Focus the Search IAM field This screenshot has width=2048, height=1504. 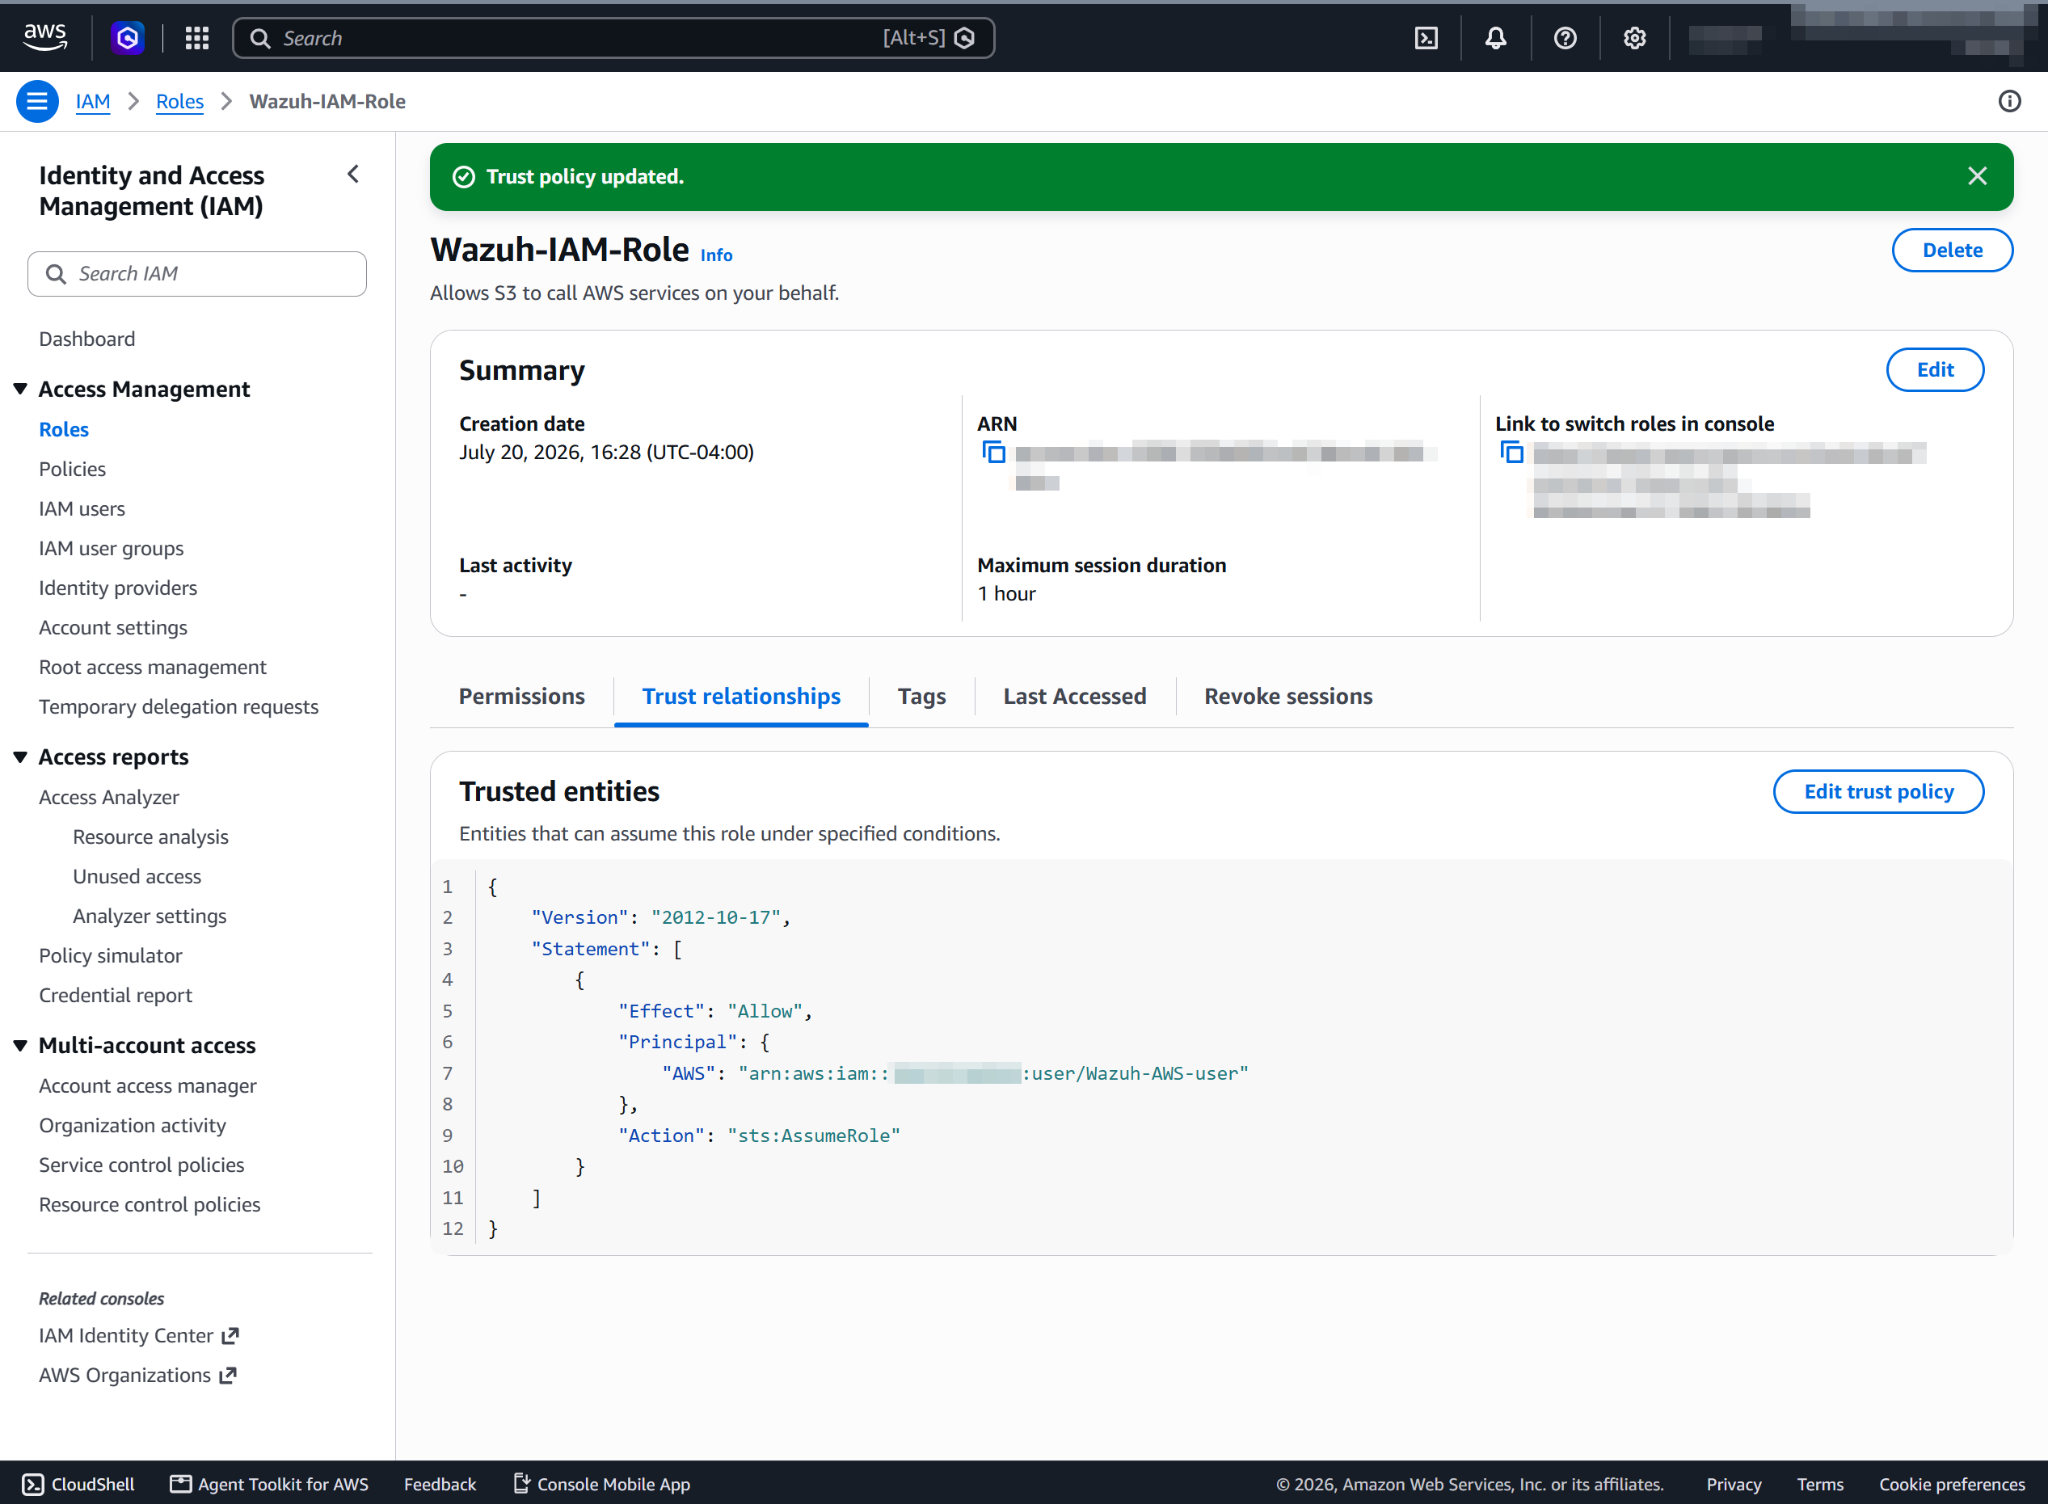click(197, 274)
